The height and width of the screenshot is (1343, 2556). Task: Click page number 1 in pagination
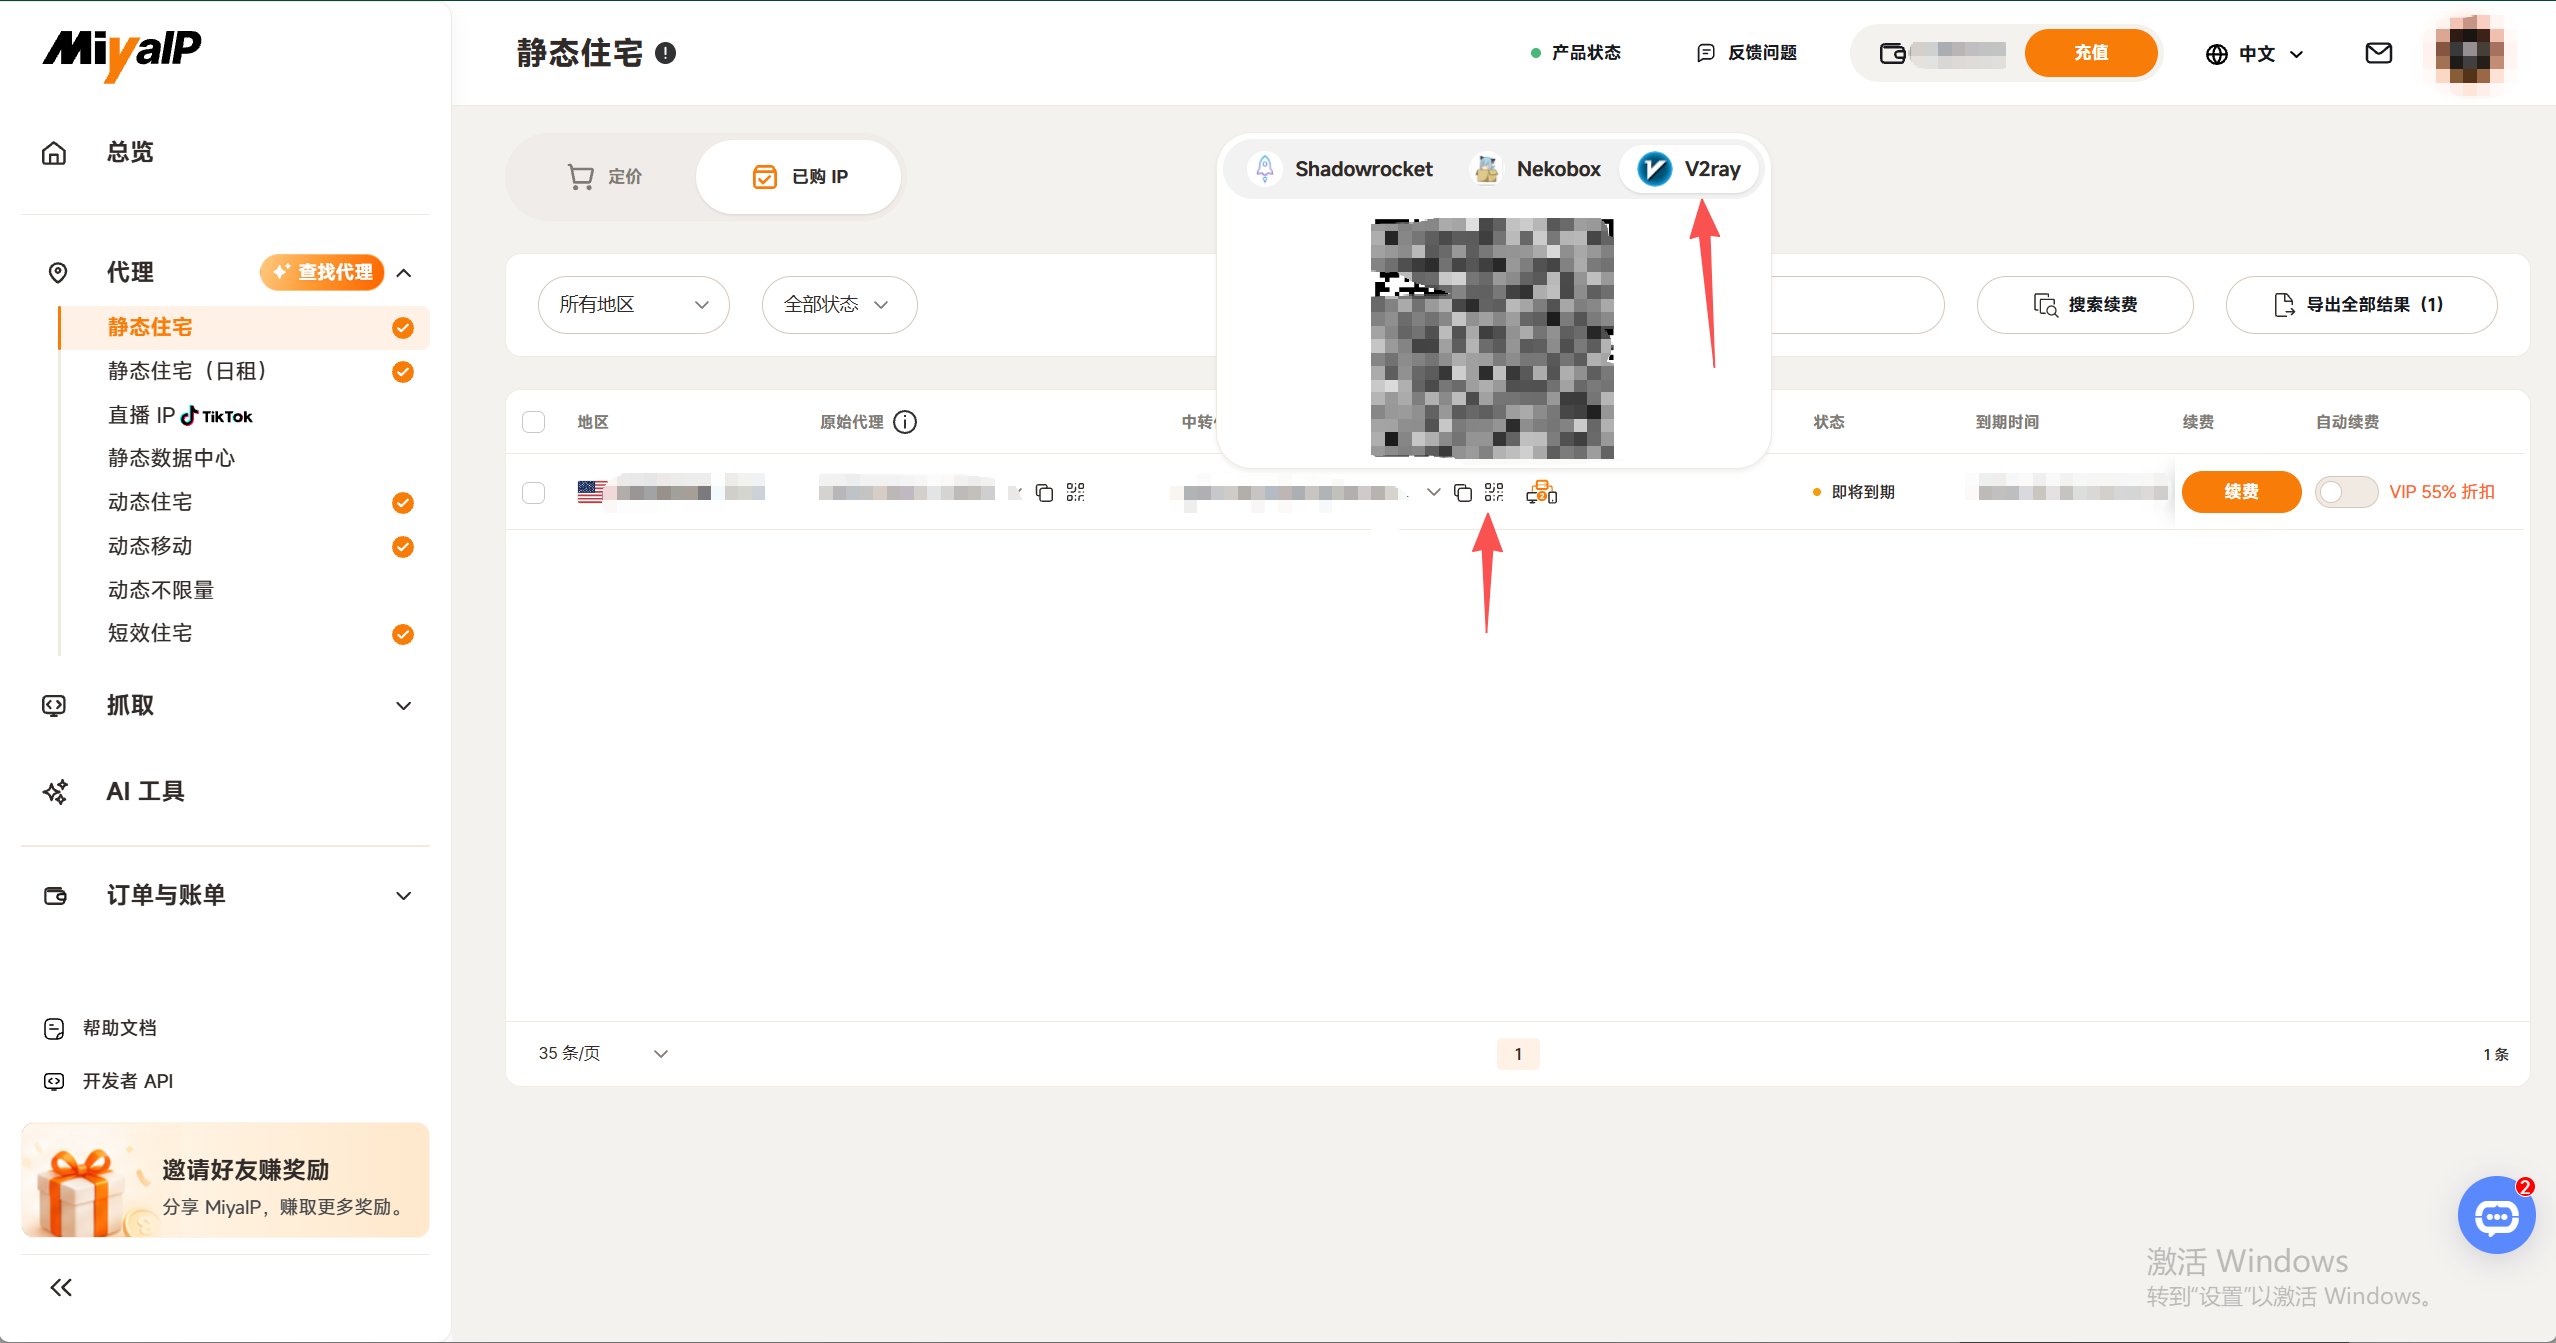coord(1518,1054)
